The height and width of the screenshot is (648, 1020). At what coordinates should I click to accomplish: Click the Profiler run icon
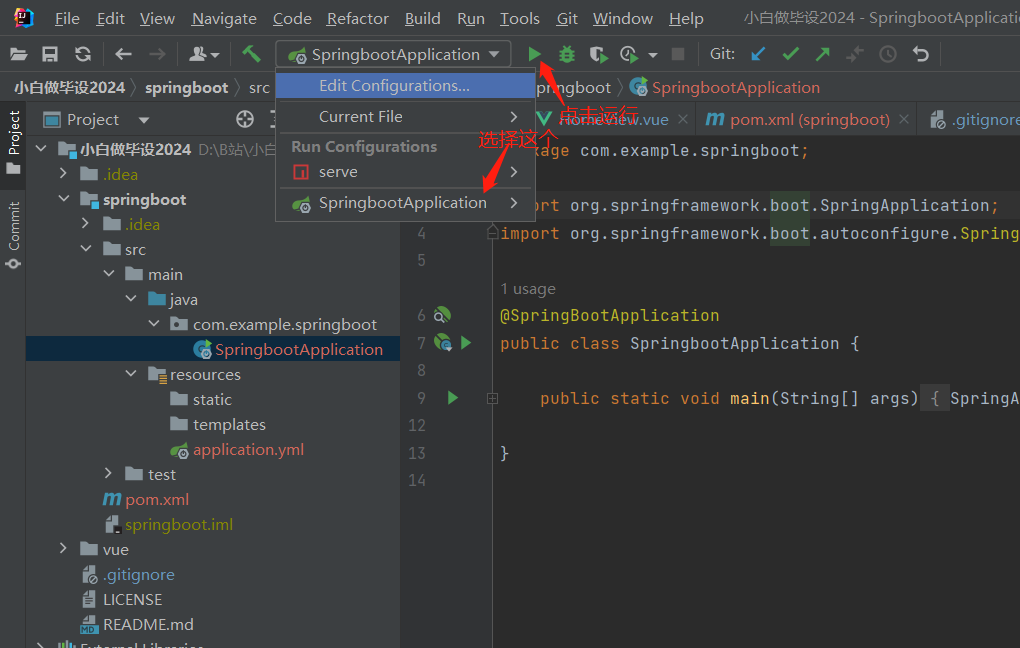pyautogui.click(x=629, y=55)
